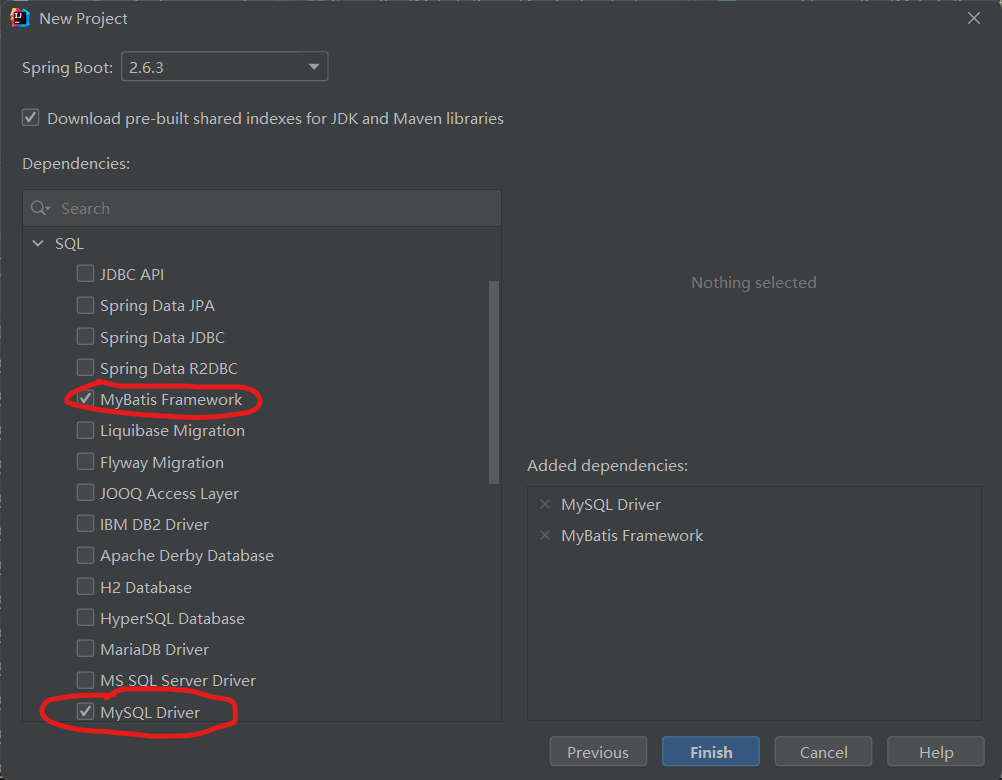Collapse the SQL dependency group
Image resolution: width=1002 pixels, height=780 pixels.
coord(38,242)
